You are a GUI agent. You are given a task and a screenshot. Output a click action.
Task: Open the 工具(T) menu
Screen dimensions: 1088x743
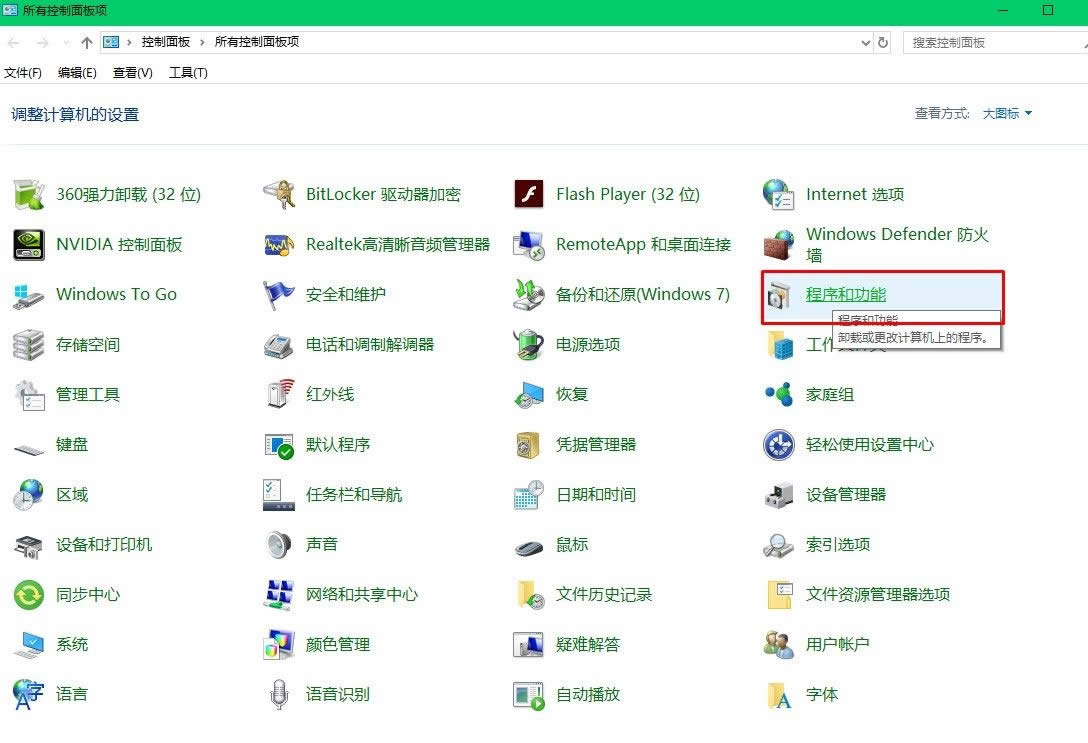[188, 73]
